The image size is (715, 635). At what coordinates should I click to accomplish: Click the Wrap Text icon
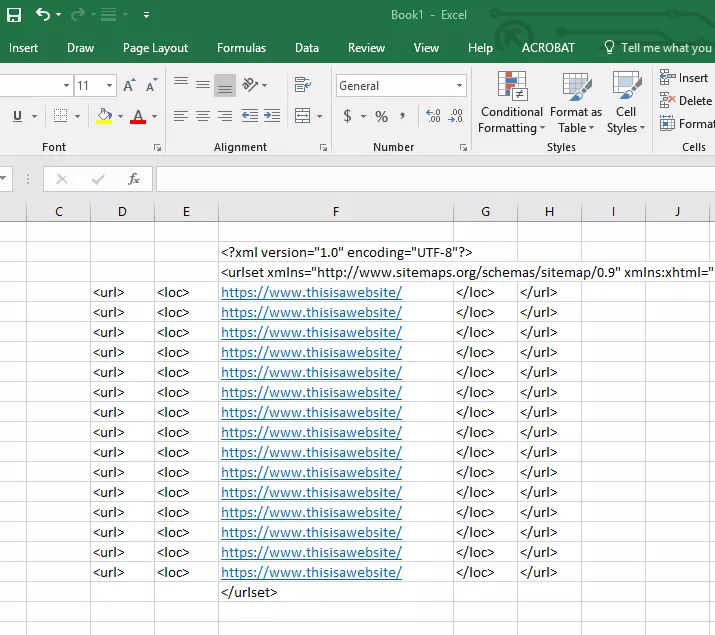[303, 86]
